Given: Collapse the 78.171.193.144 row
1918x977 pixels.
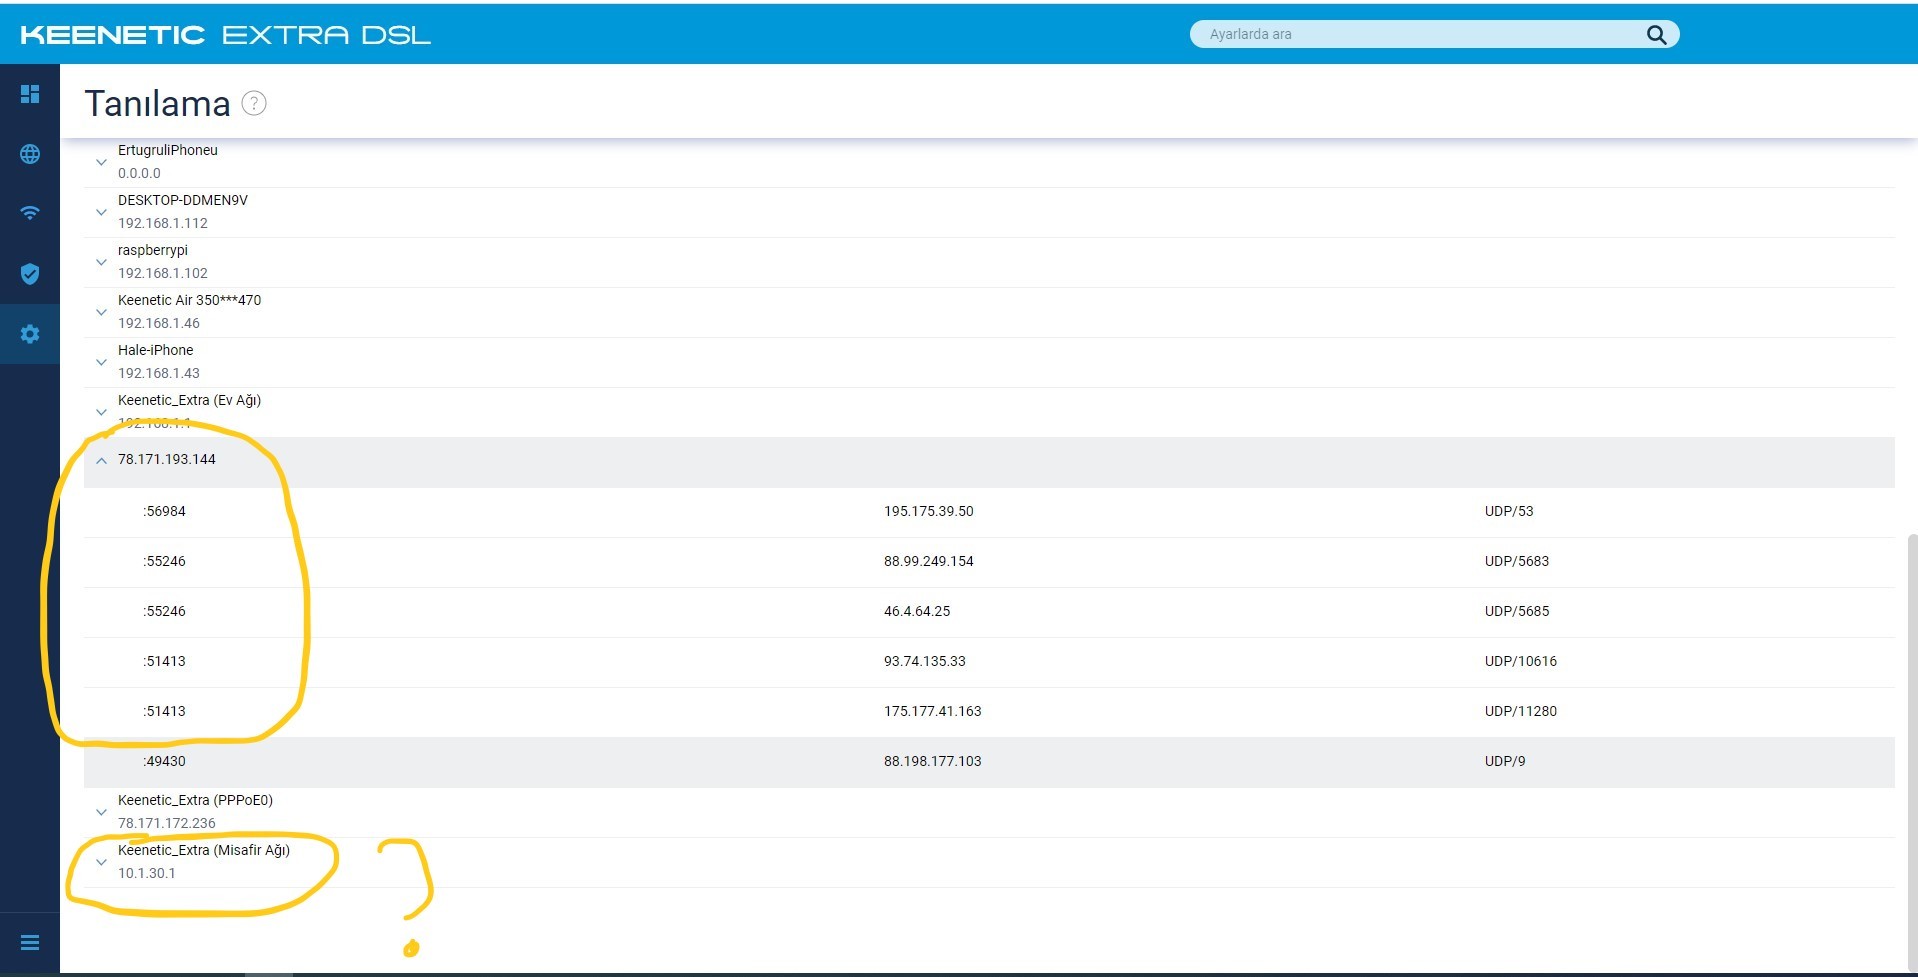Looking at the screenshot, I should 101,461.
